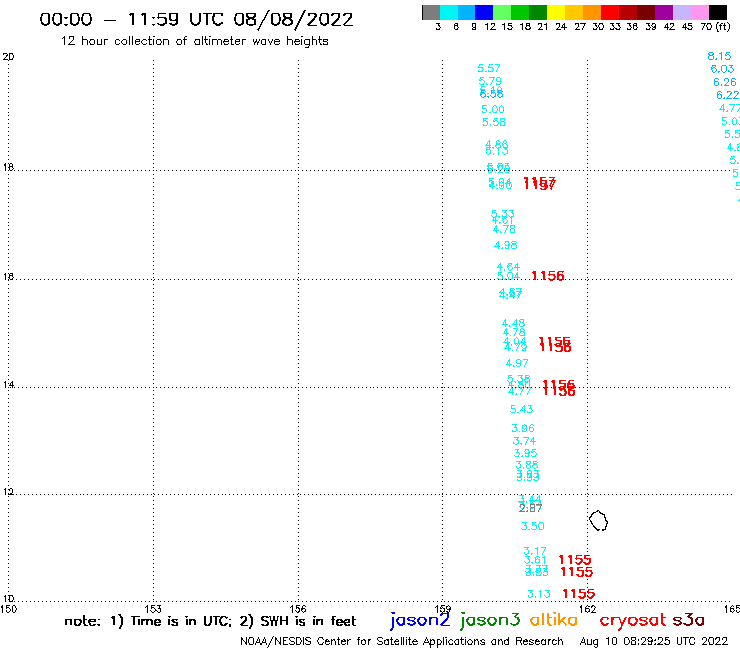
Task: Click the orange swatch in the legend bar
Action: point(591,12)
